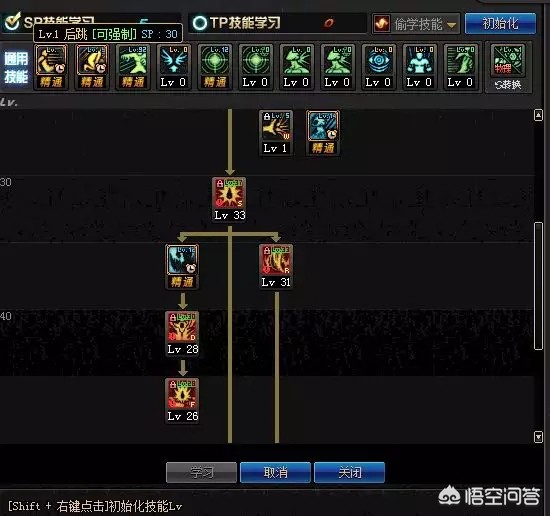This screenshot has width=550, height=516.
Task: Click the physical 转换 conversion skill icon
Action: 508,60
